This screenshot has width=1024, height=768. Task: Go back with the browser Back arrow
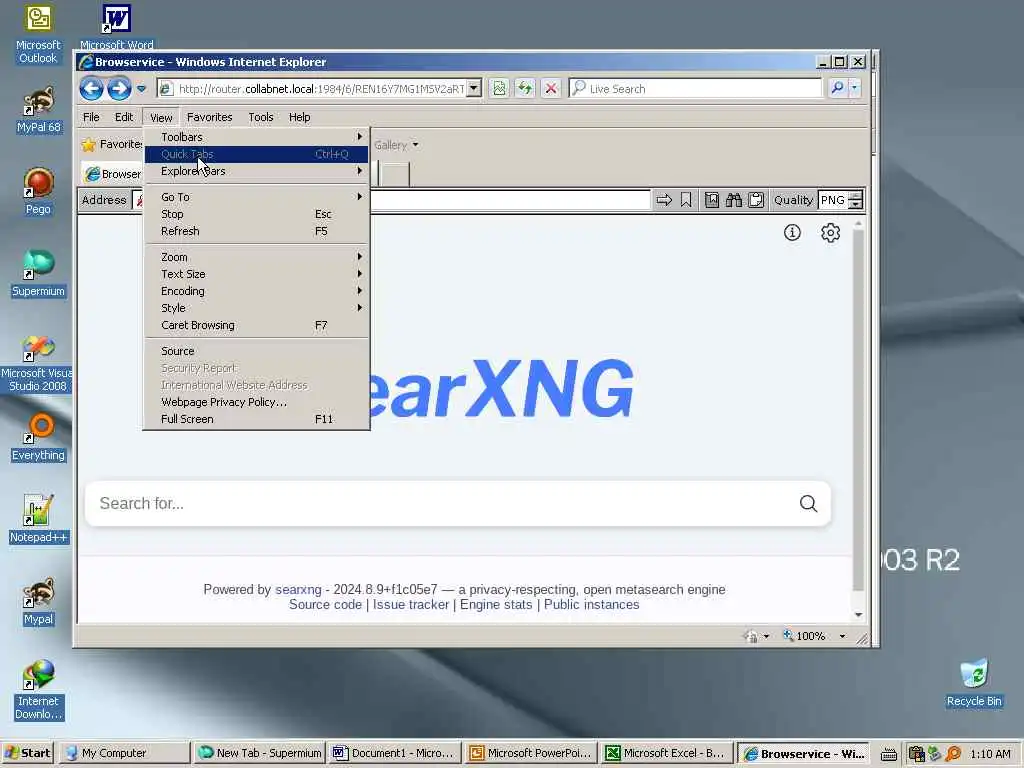pos(91,88)
